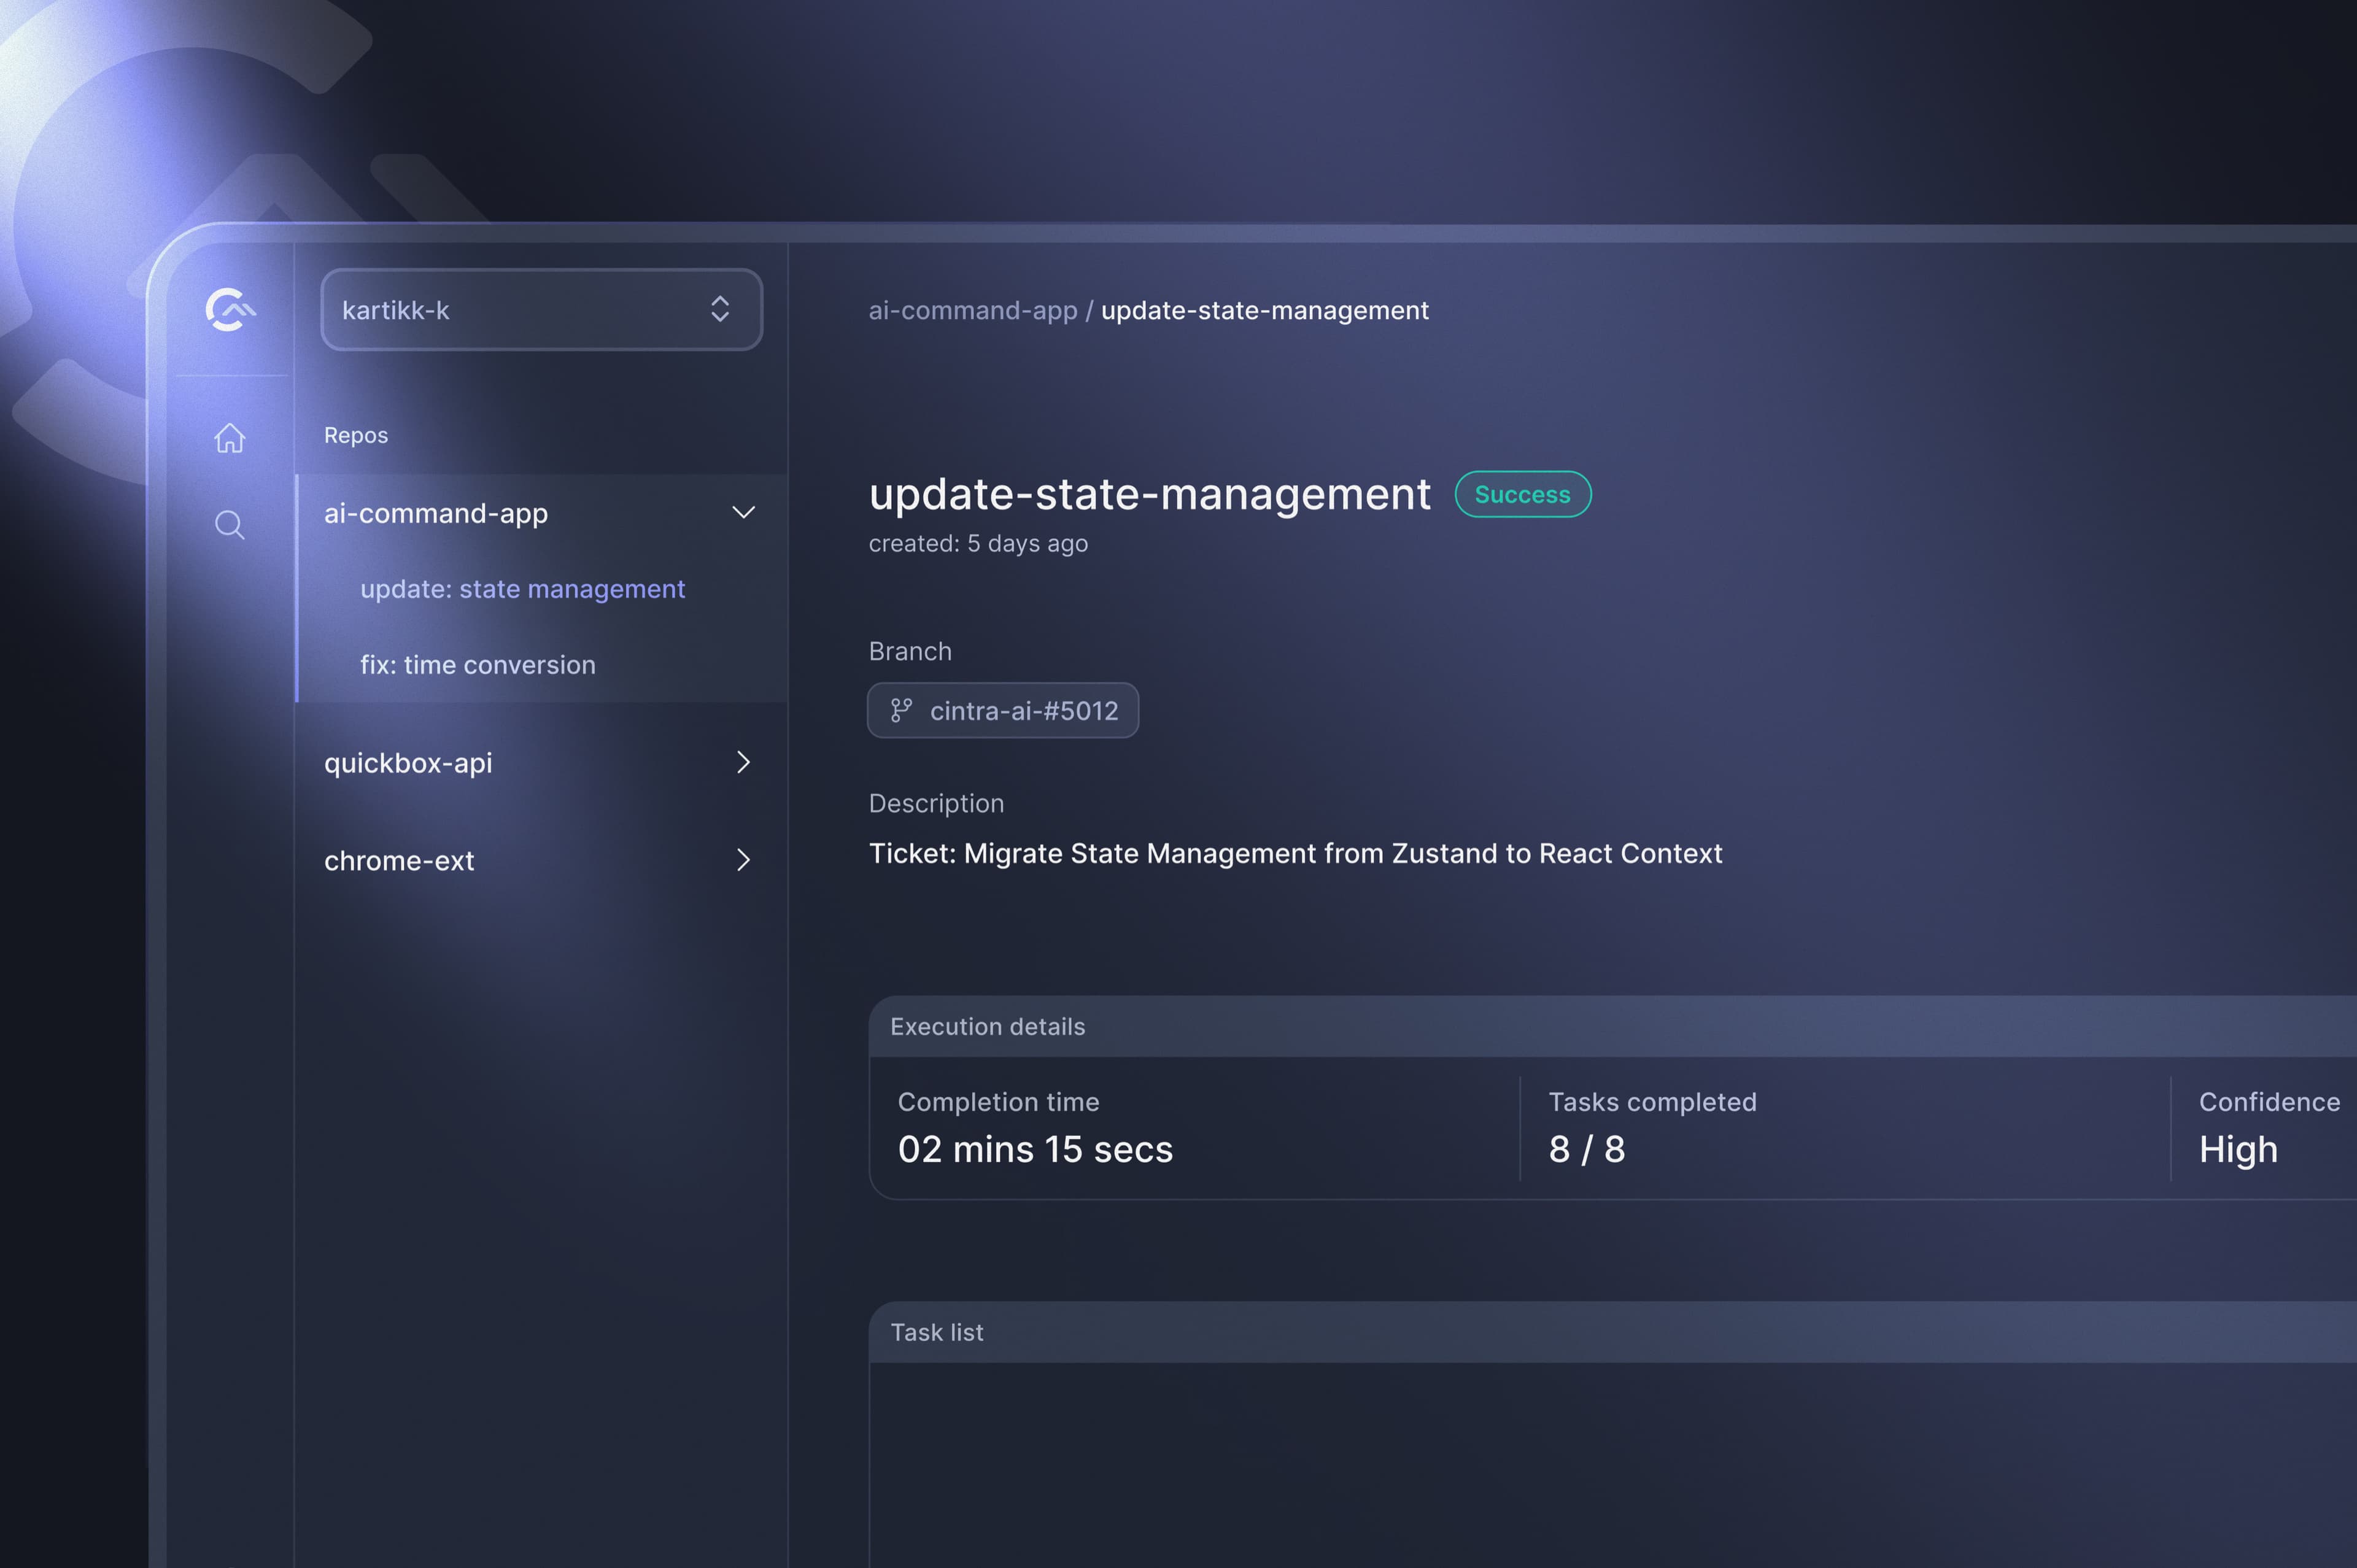
Task: Click the cintra-ai-#5012 branch chip
Action: [1003, 710]
